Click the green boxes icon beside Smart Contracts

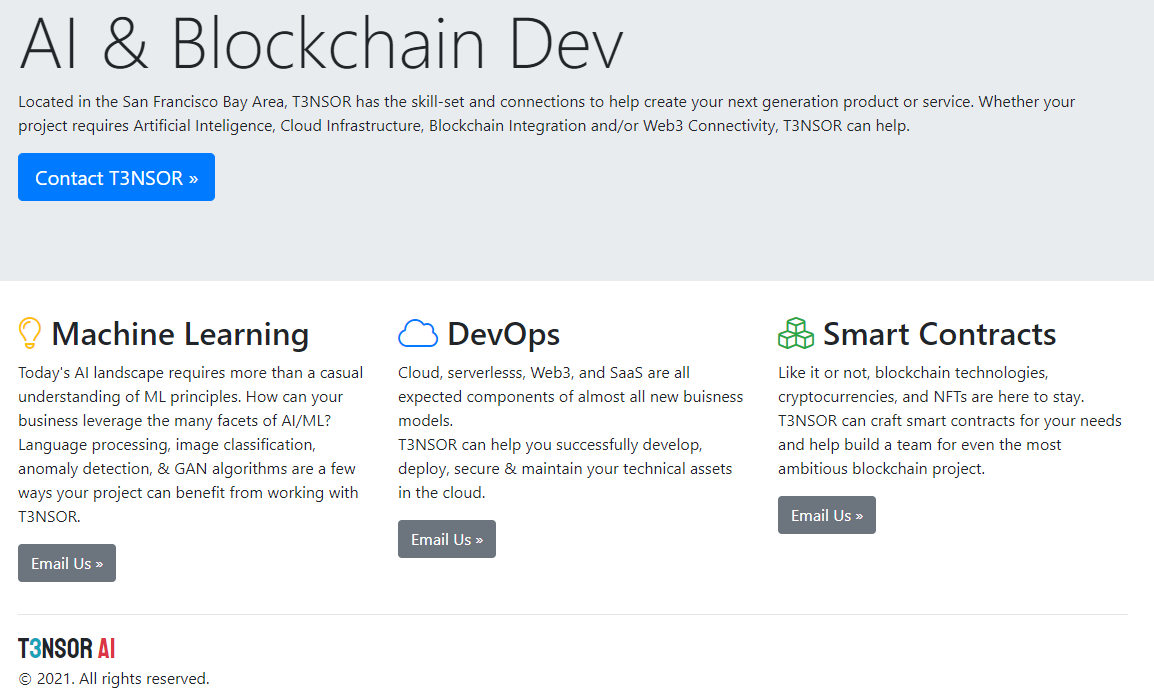(x=796, y=333)
